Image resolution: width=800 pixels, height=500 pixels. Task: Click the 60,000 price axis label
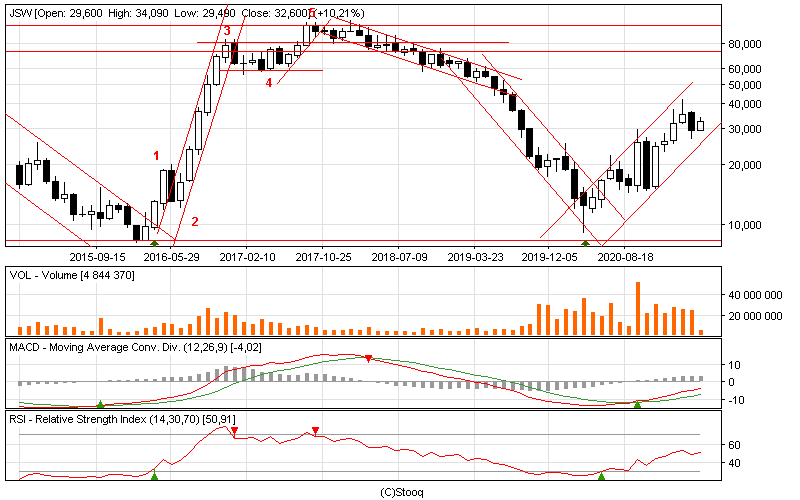click(745, 69)
